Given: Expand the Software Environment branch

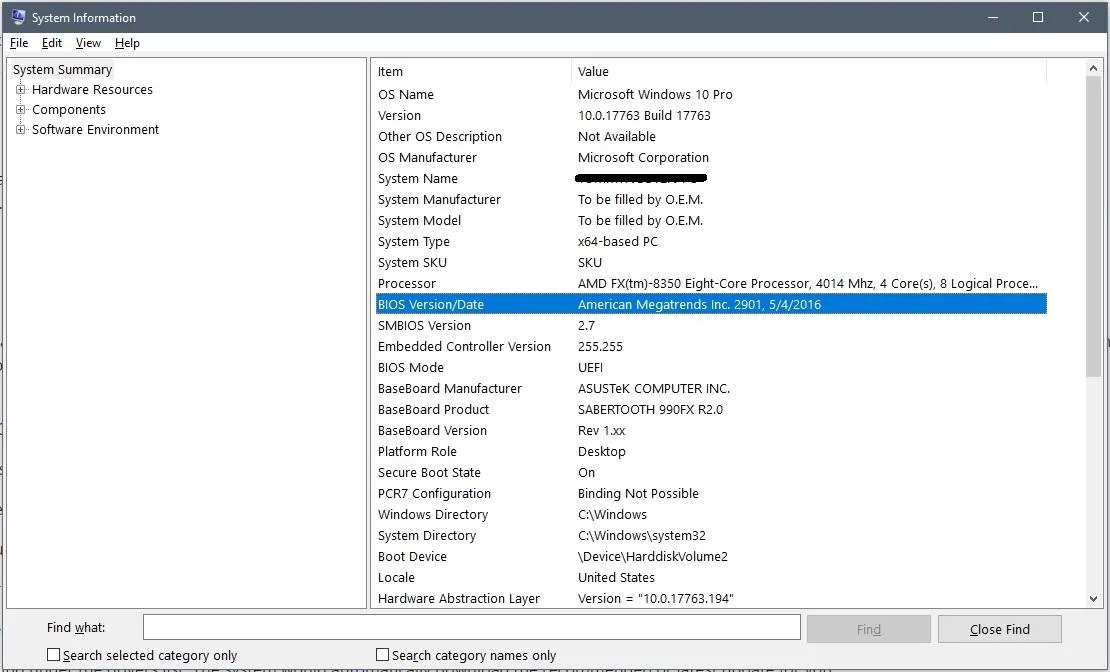Looking at the screenshot, I should (x=22, y=129).
